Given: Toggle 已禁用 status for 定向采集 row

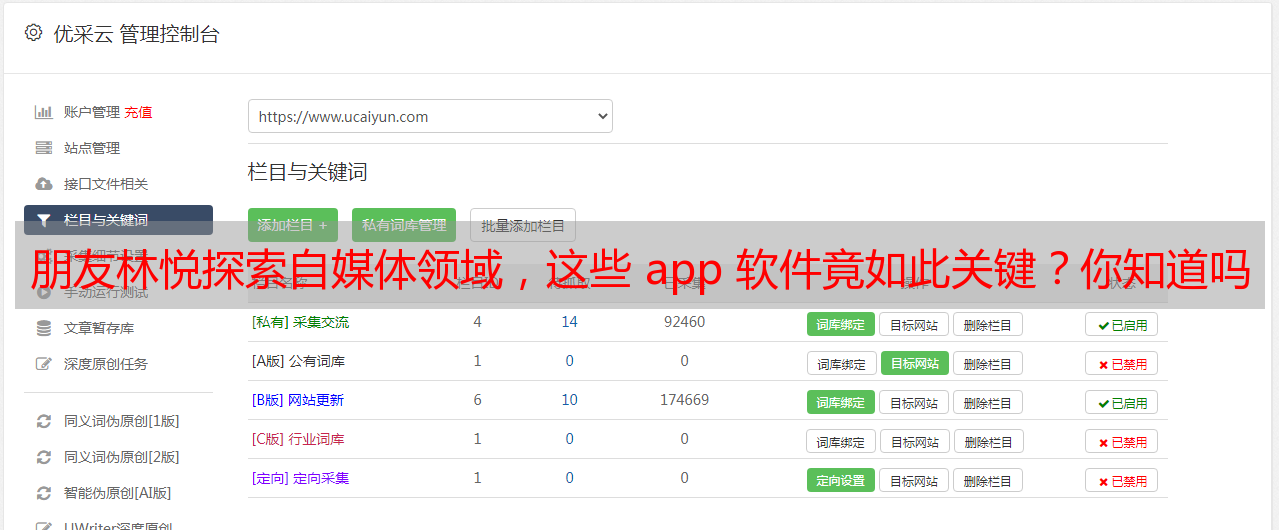Looking at the screenshot, I should pos(1121,480).
